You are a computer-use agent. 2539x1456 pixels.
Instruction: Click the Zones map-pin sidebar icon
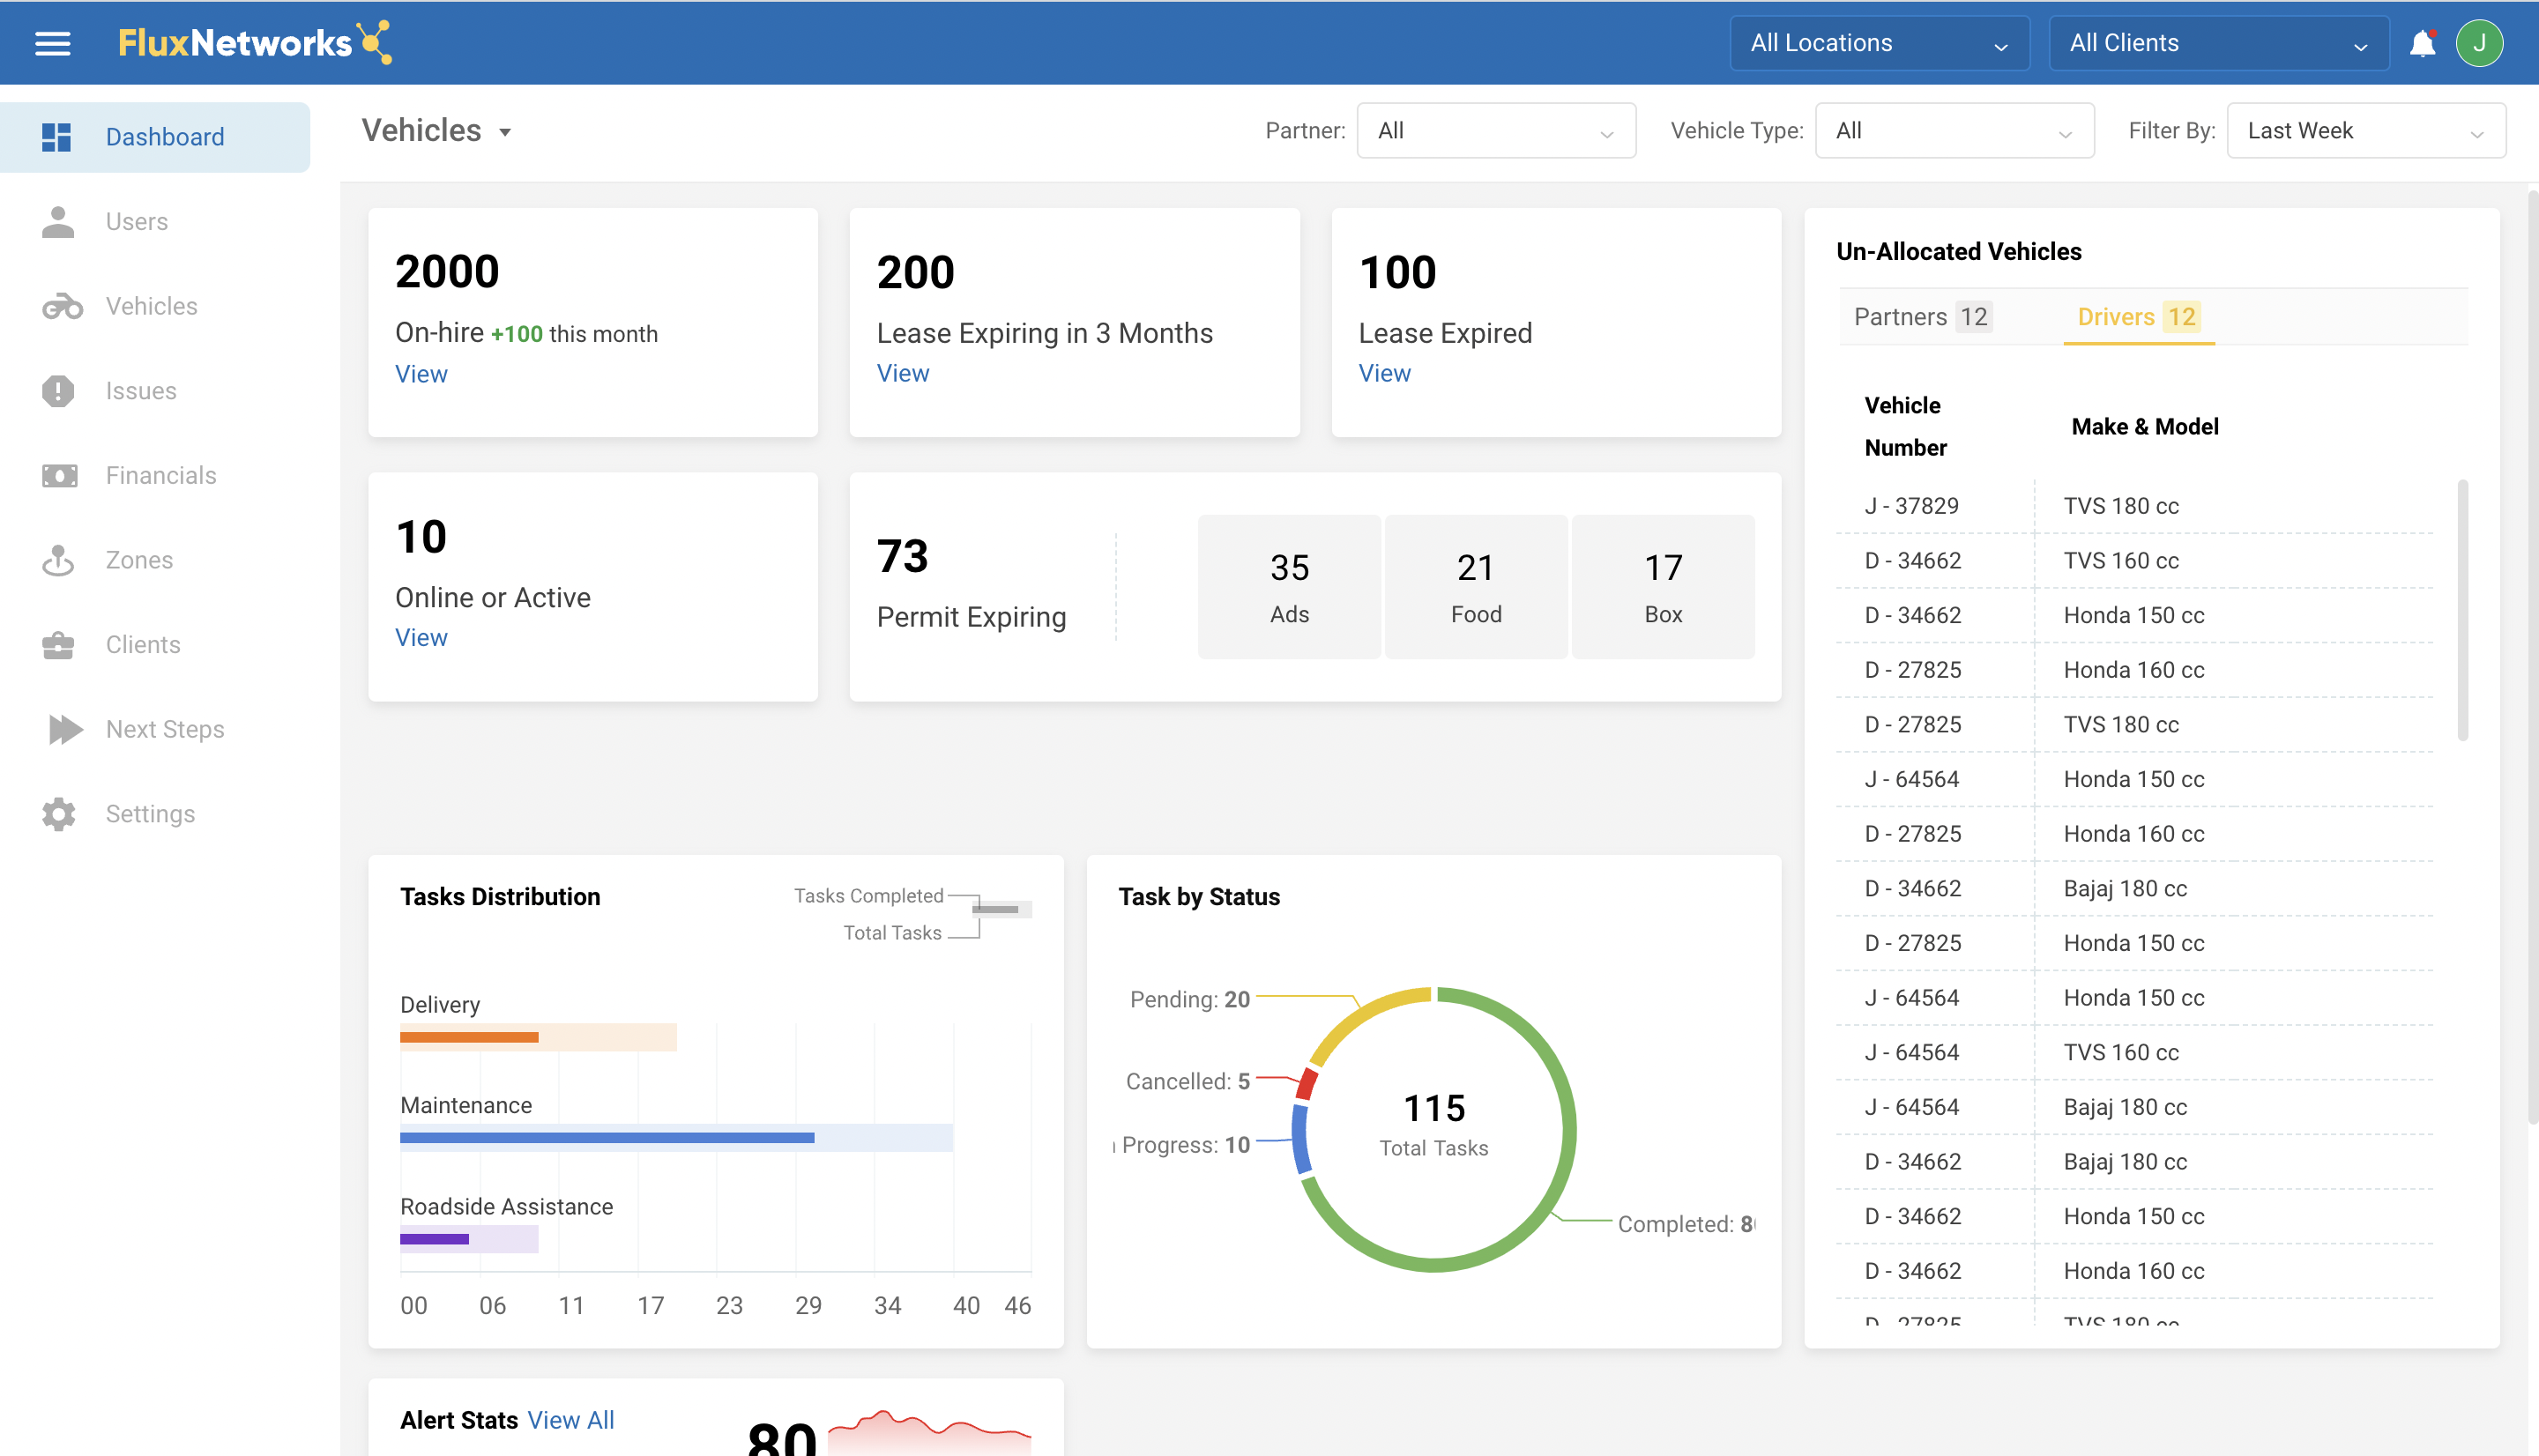(x=58, y=560)
